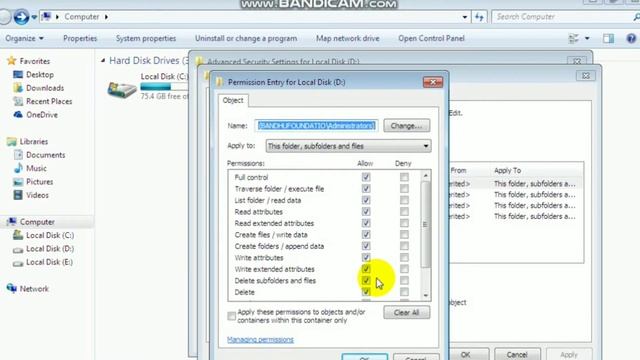Open Managing permissions link
Viewport: 640px width, 360px height.
(260, 339)
